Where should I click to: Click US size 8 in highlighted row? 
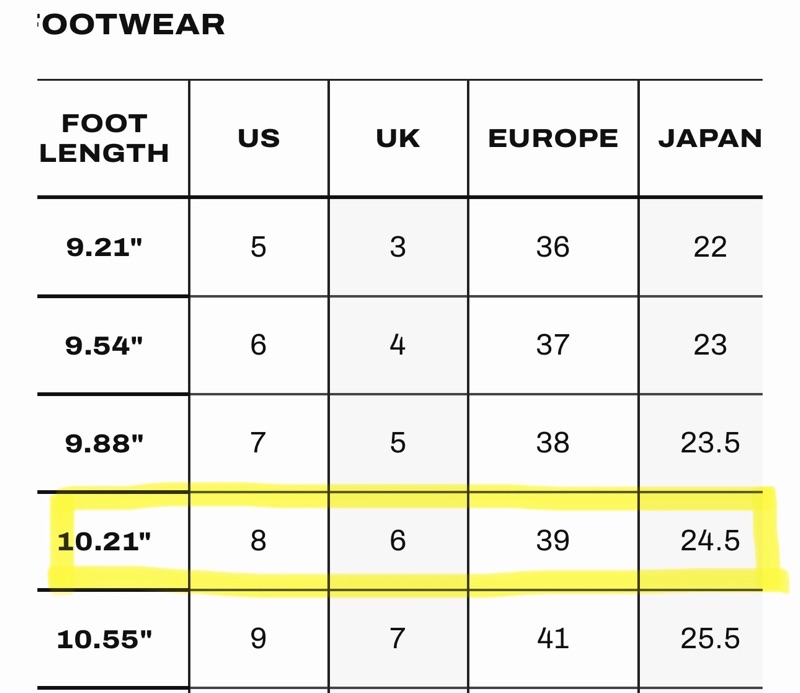pyautogui.click(x=258, y=540)
